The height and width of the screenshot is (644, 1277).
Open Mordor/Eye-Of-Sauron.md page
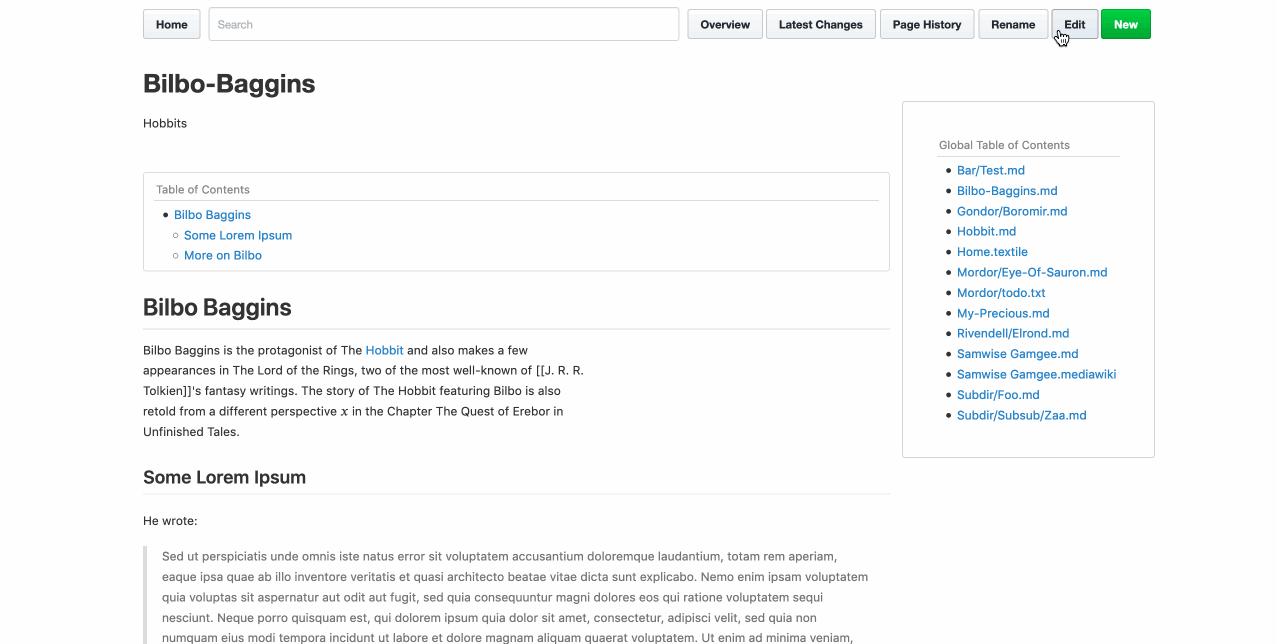1032,273
